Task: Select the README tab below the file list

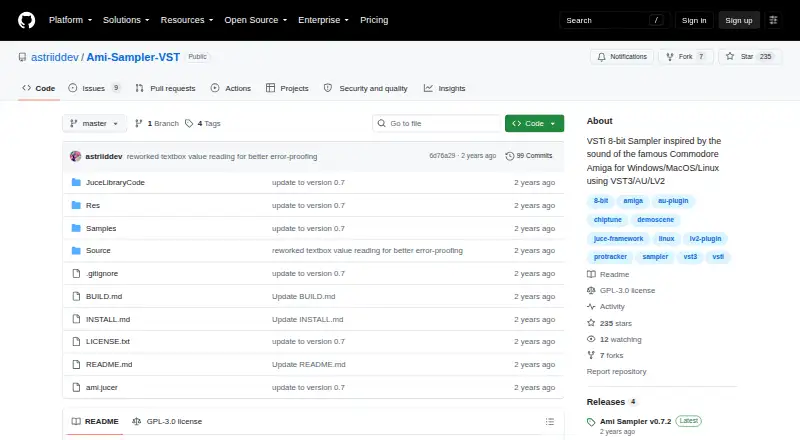Action: point(95,422)
